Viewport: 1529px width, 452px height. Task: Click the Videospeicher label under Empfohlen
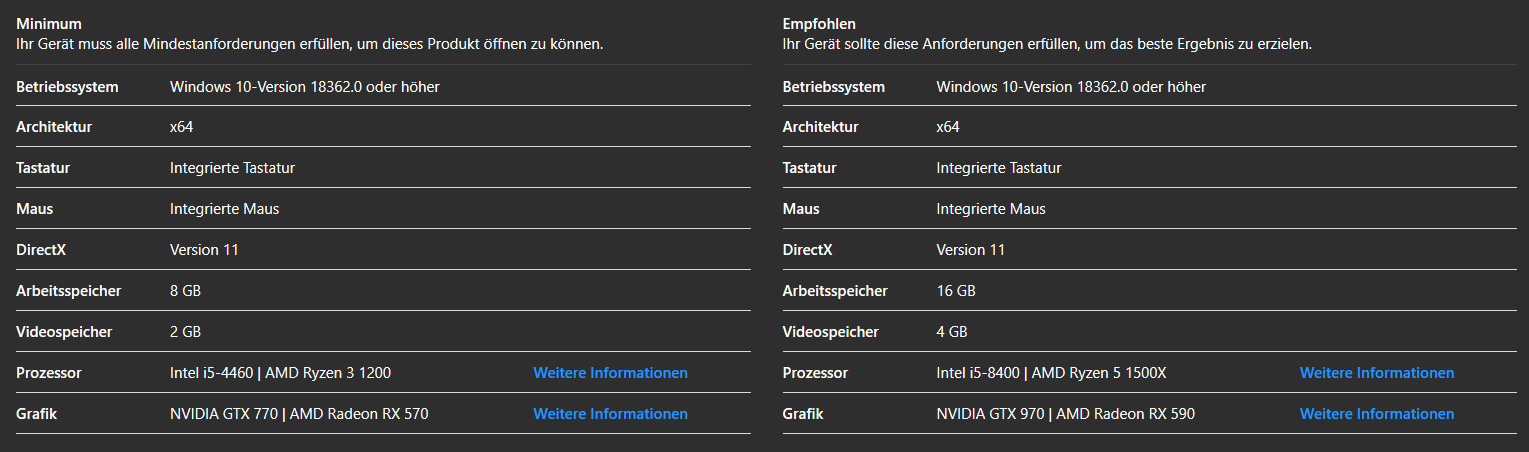(830, 332)
